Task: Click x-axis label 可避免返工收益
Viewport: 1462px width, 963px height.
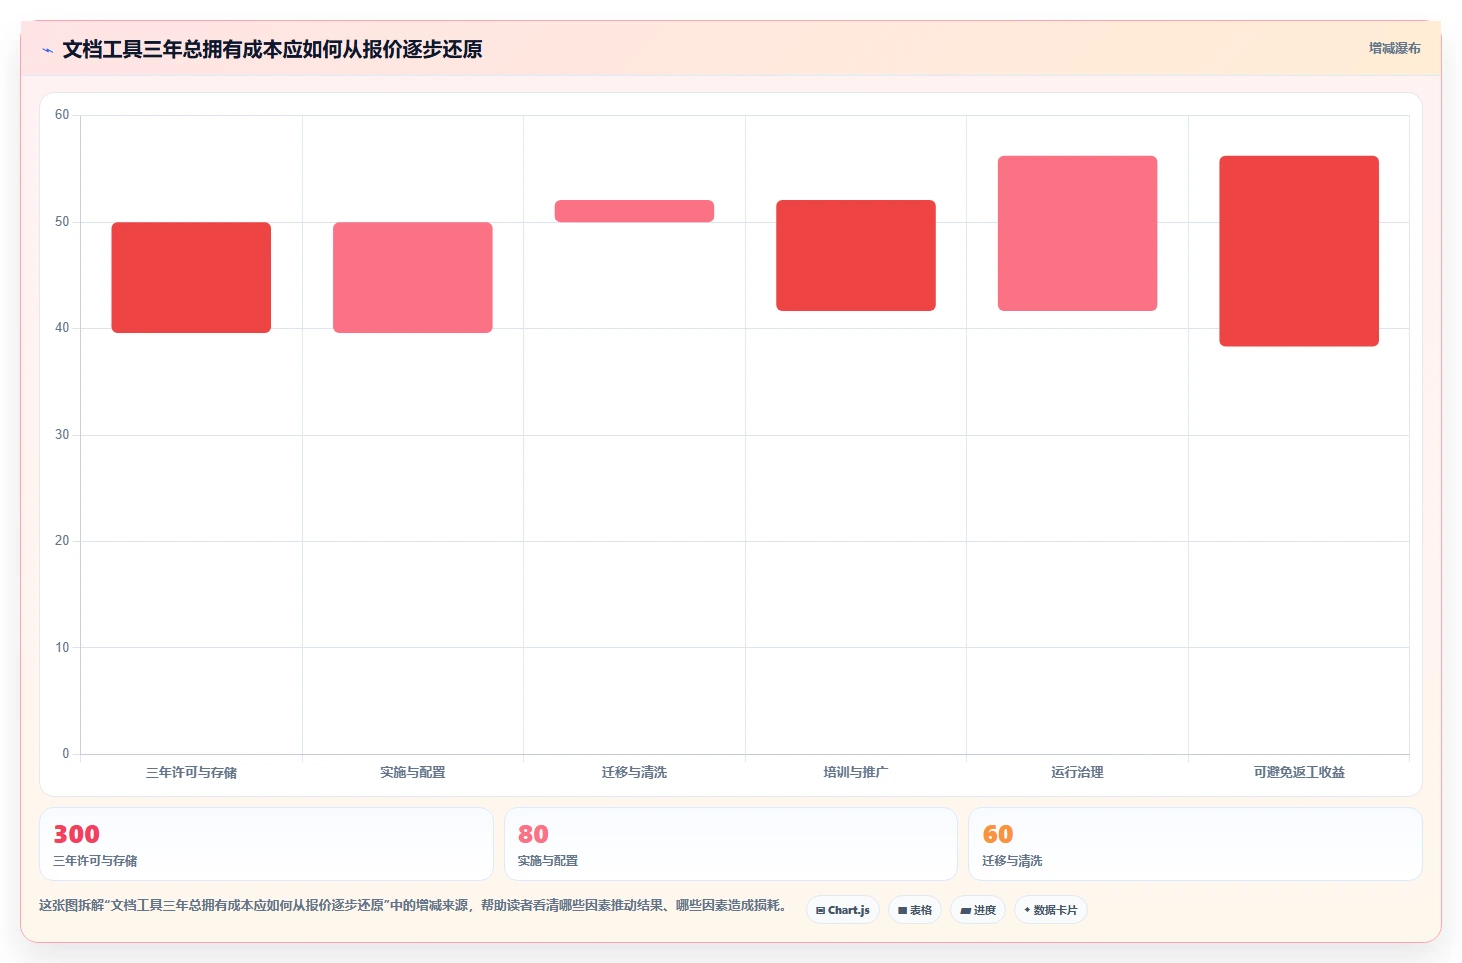Action: (1299, 772)
